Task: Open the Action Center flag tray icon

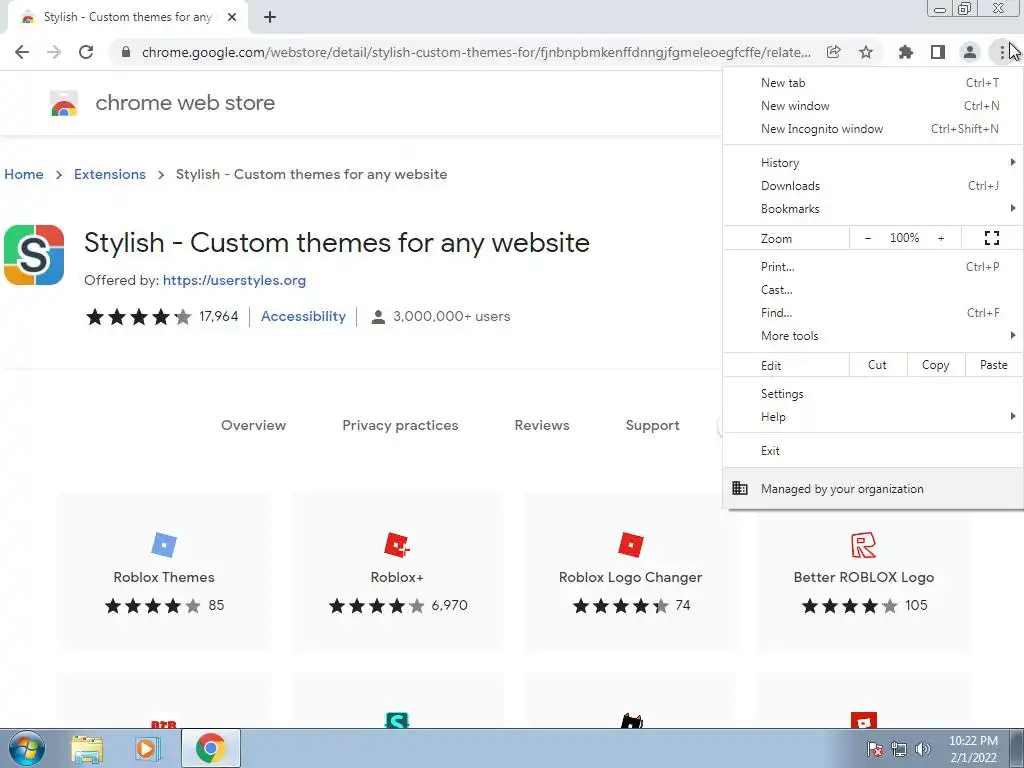Action: (875, 749)
